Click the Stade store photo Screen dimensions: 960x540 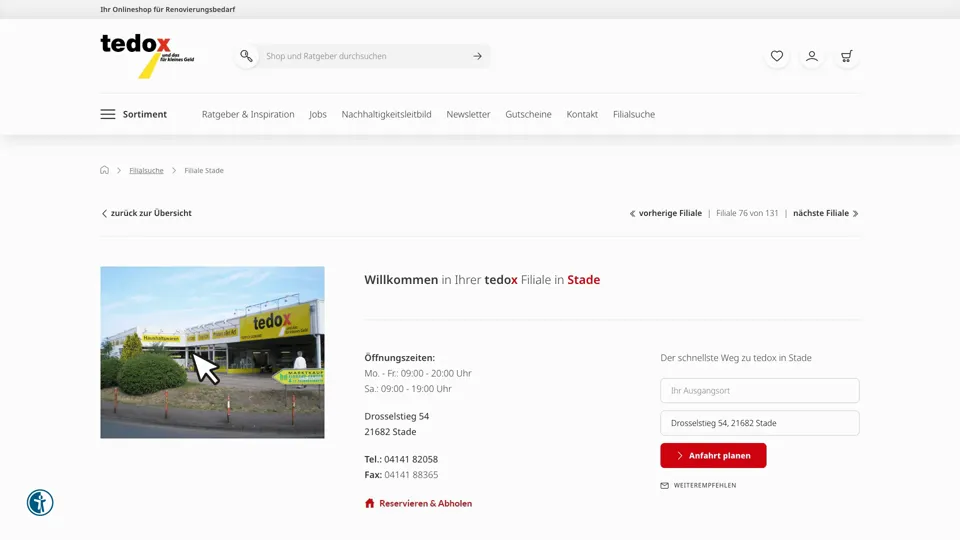[212, 352]
